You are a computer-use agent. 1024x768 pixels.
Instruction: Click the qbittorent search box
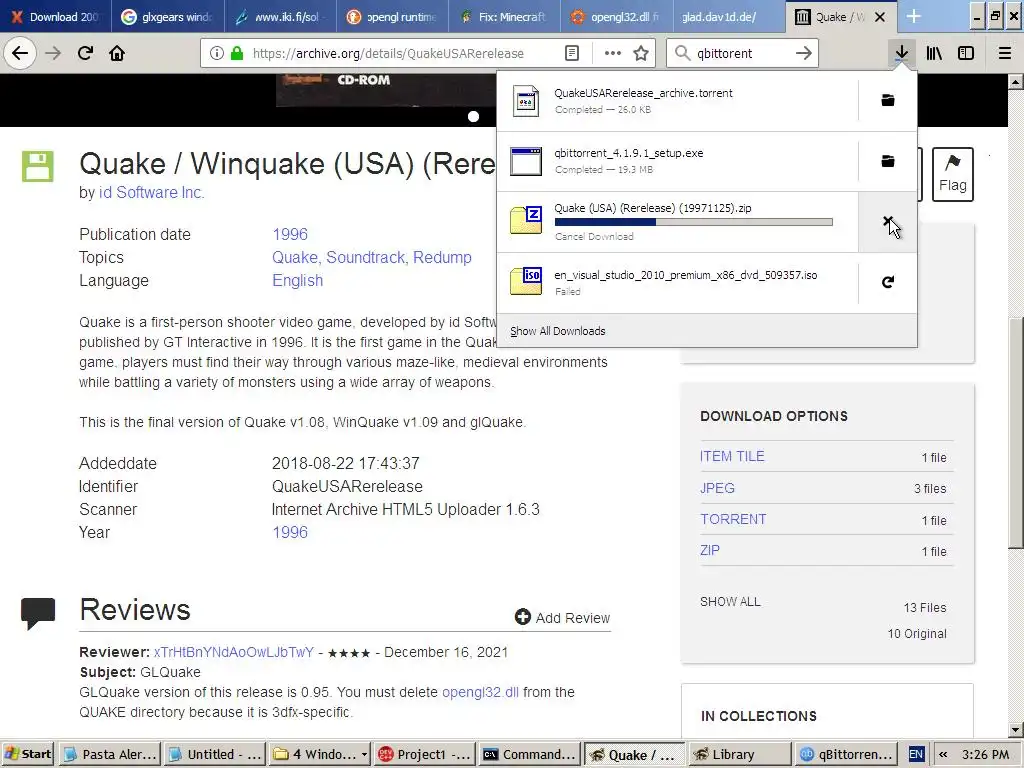click(x=742, y=53)
